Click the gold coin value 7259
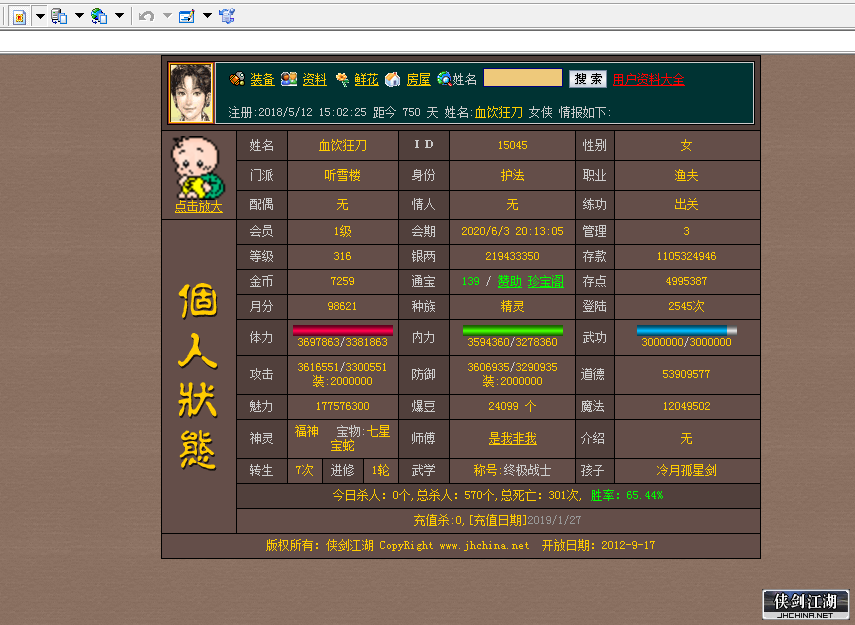Viewport: 855px width, 625px height. coord(342,281)
